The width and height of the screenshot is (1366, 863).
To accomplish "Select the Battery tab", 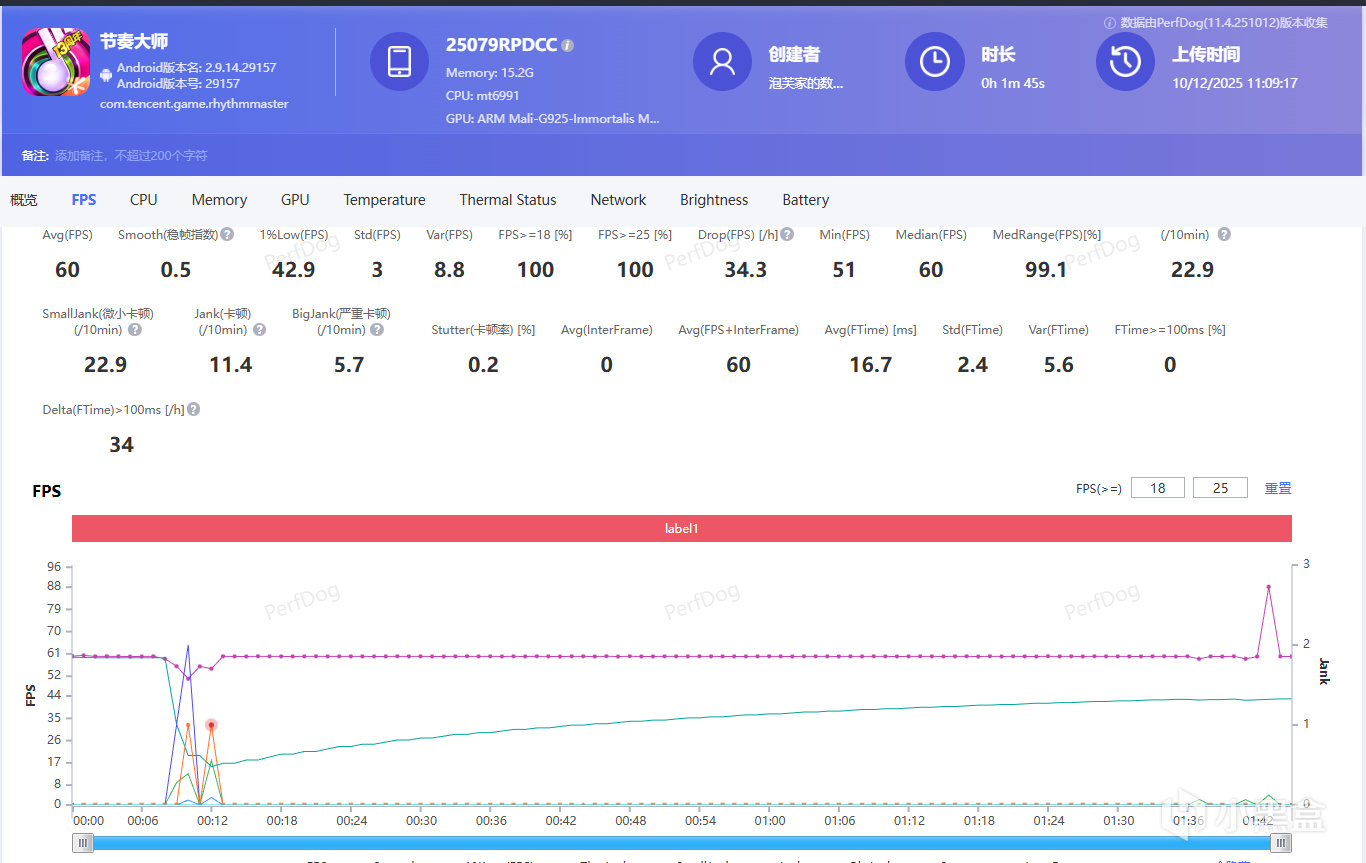I will [805, 200].
